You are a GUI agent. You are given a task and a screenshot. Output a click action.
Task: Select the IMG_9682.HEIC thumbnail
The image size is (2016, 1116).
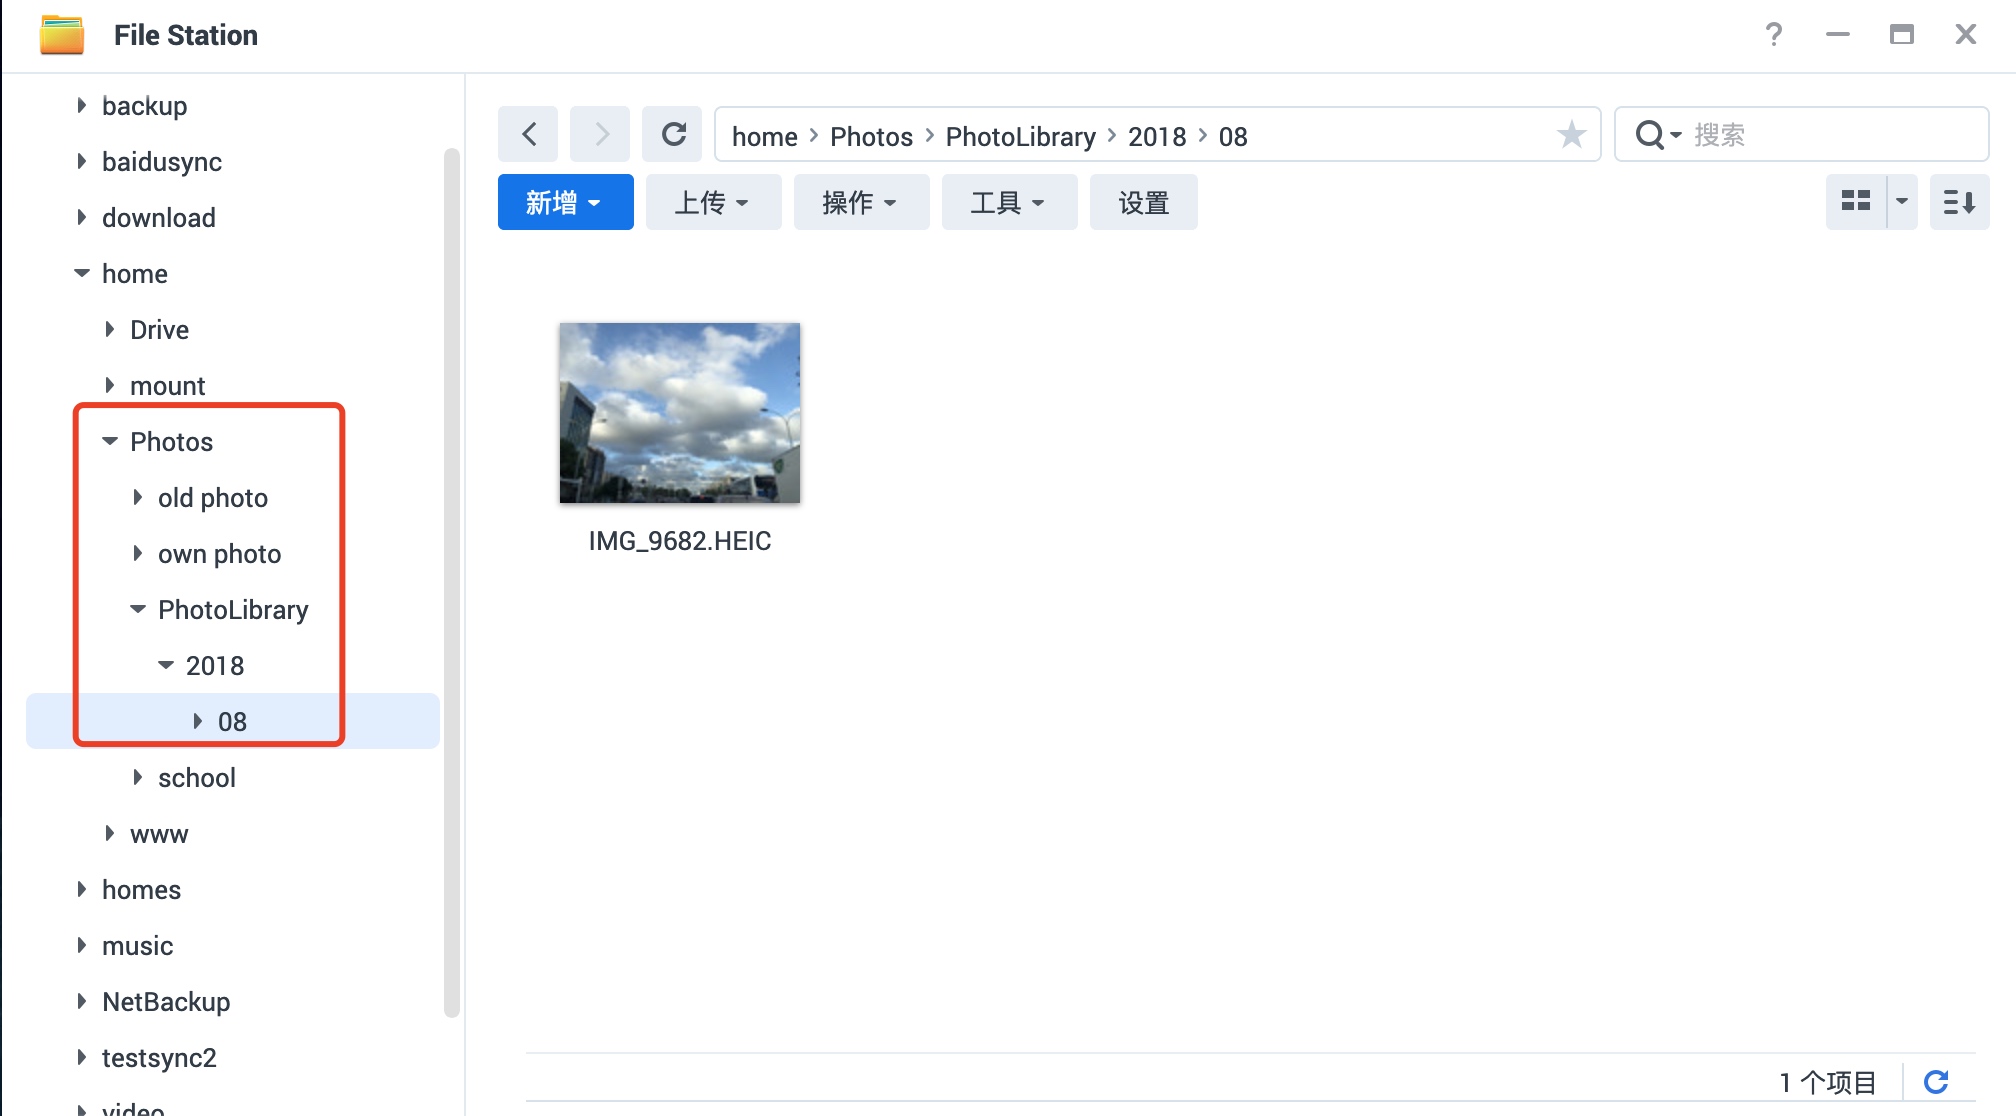(x=680, y=412)
